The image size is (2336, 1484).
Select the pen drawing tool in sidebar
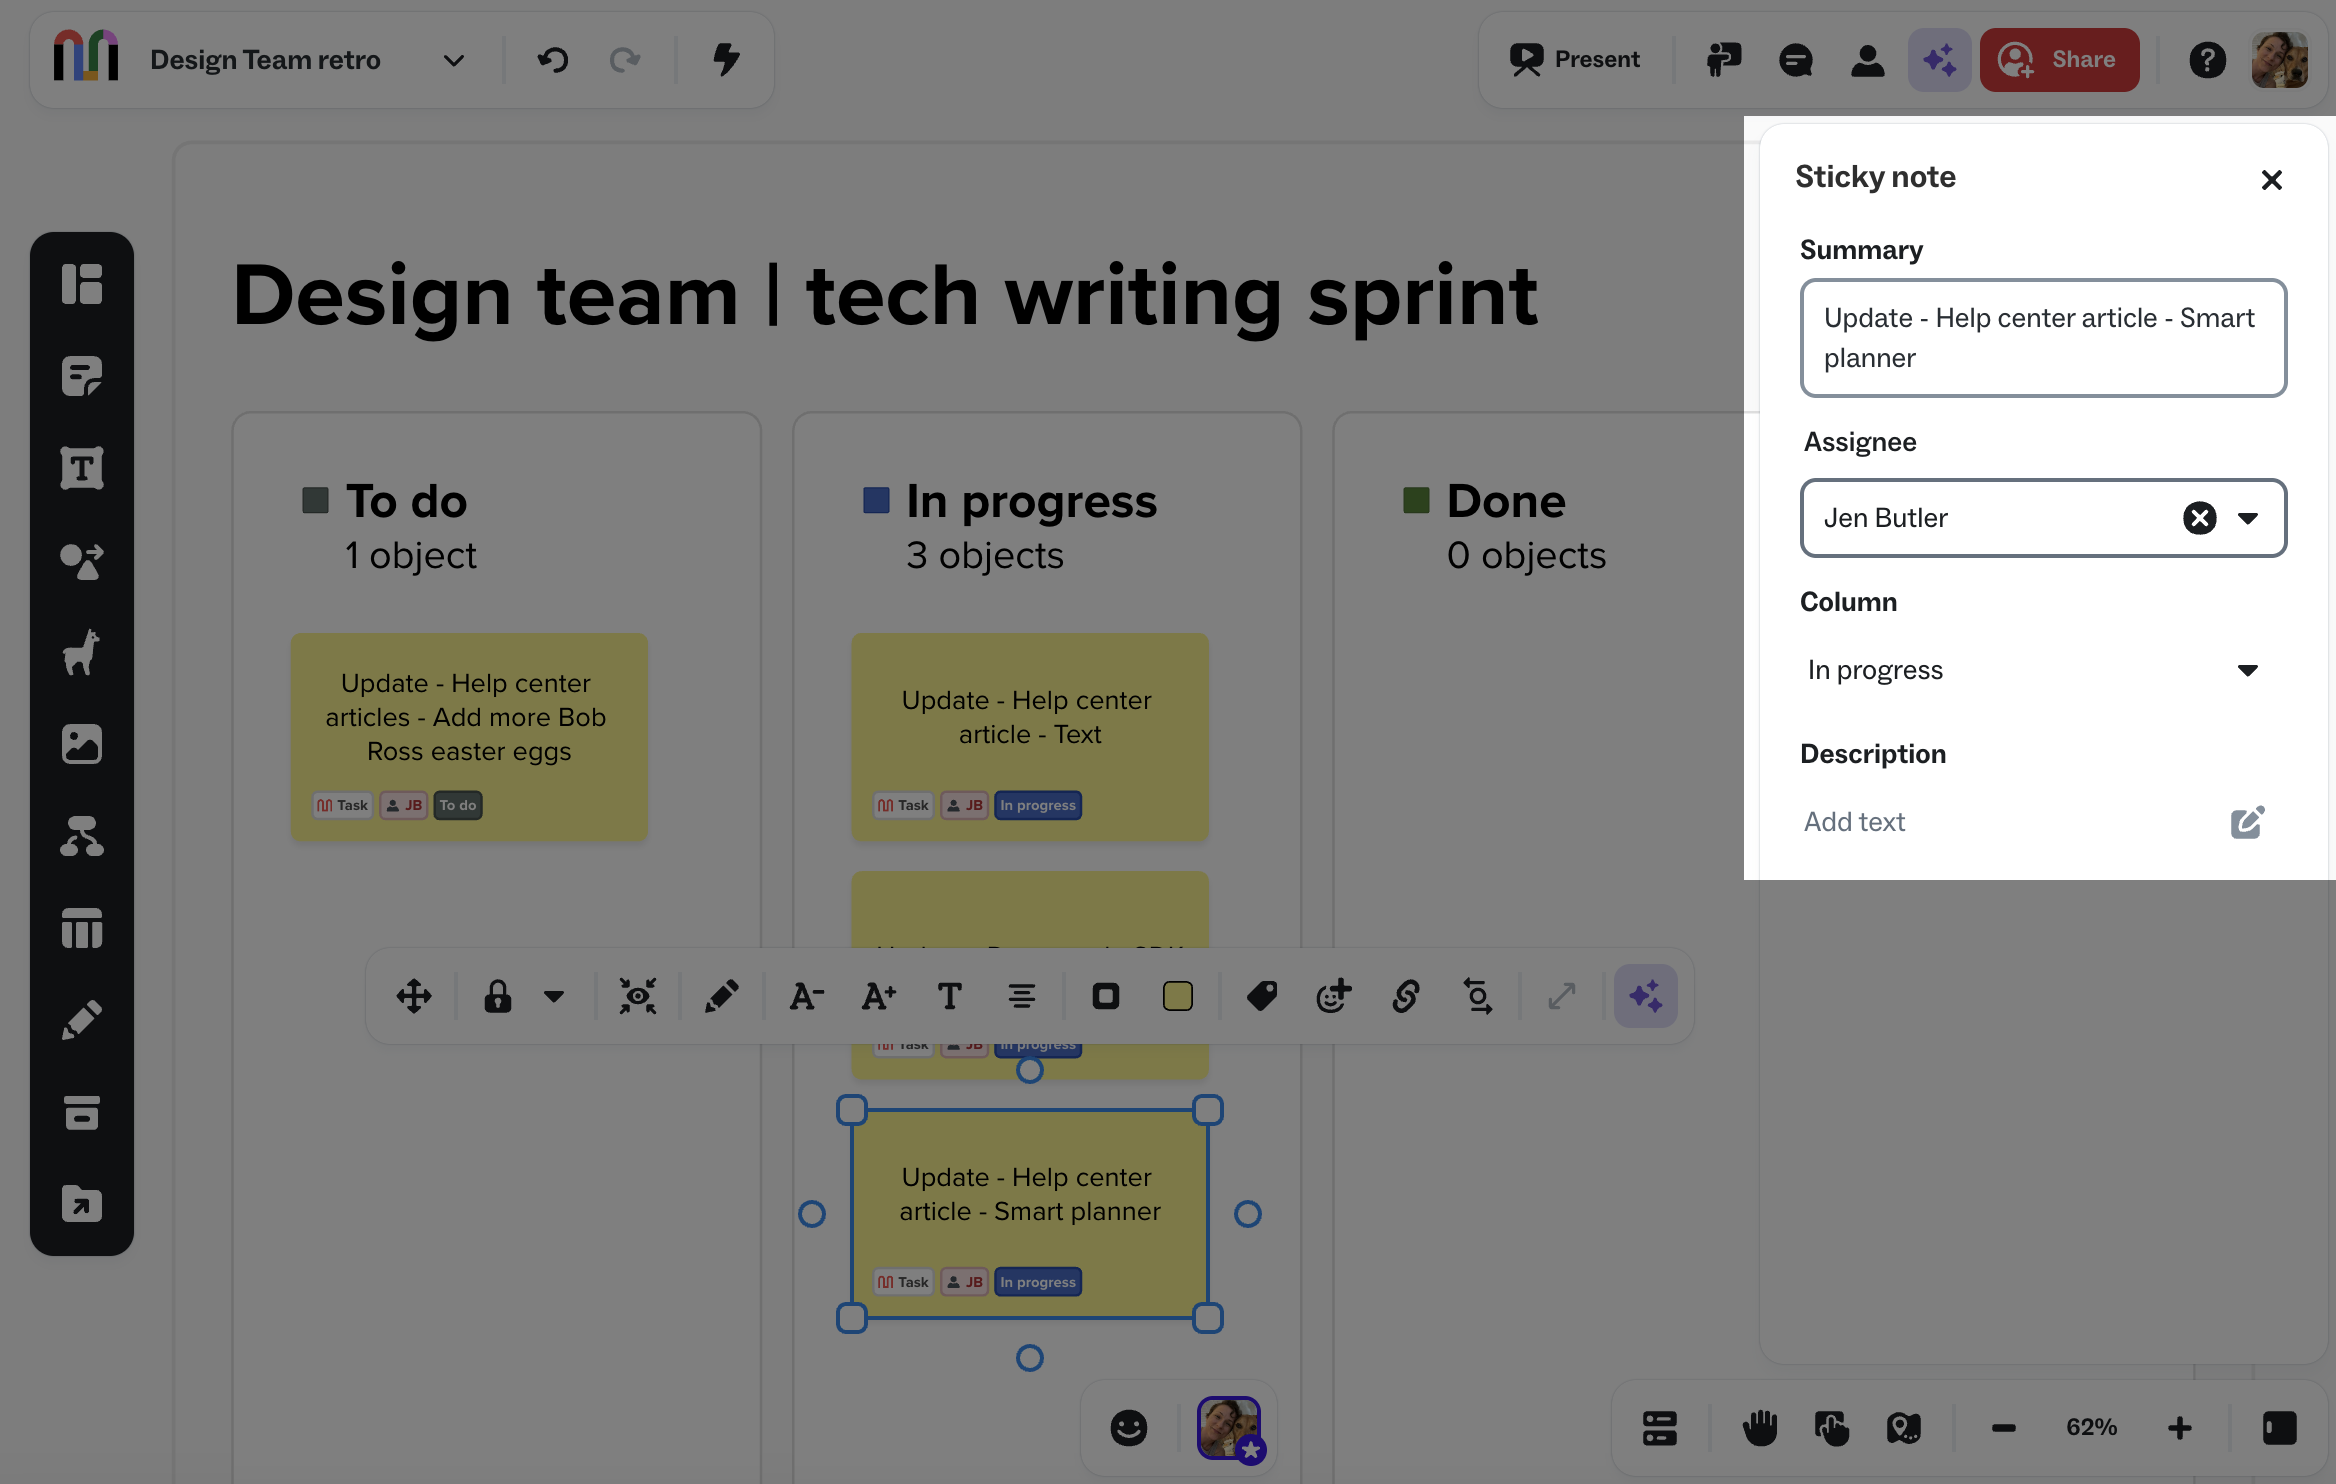coord(82,1020)
